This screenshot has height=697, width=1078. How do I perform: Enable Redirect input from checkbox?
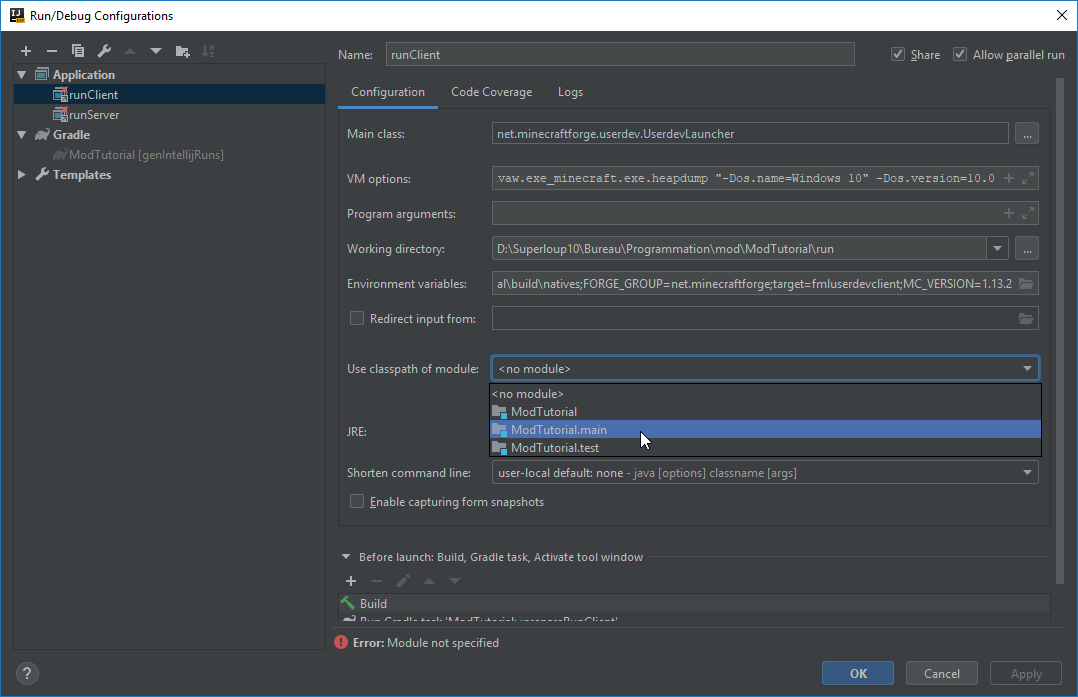[357, 319]
